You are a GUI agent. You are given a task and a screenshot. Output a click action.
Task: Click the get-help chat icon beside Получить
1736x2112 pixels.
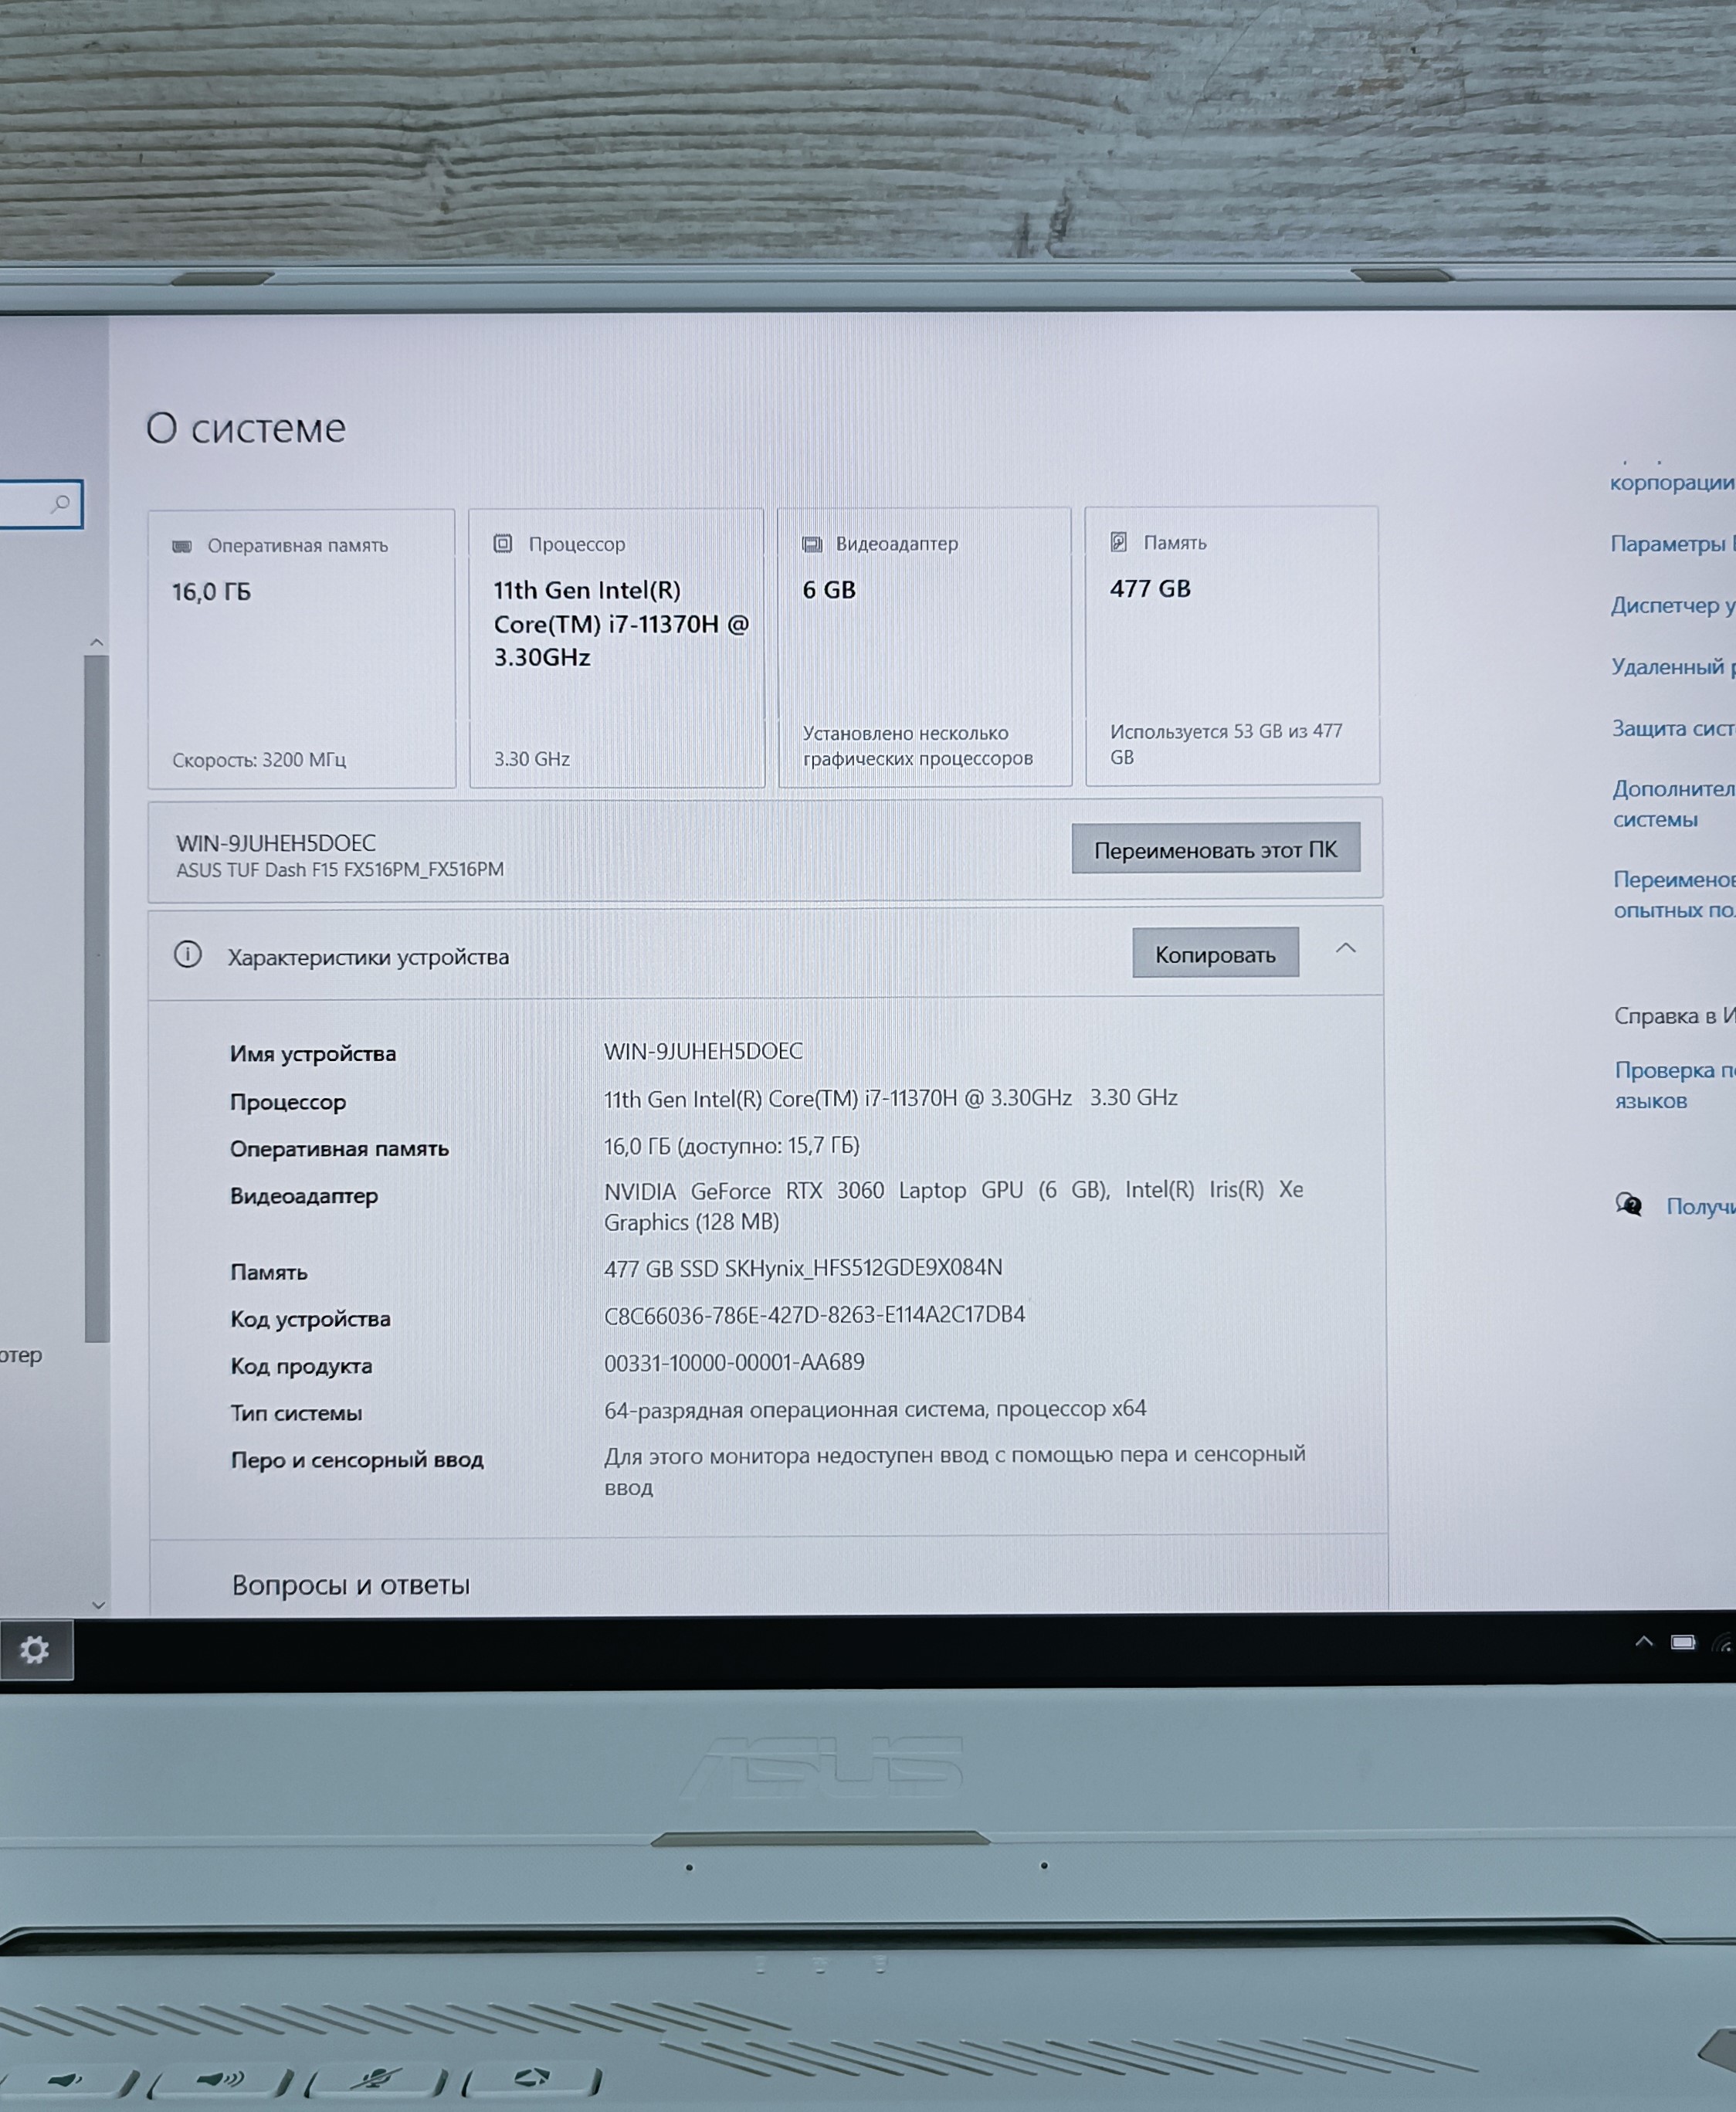click(1629, 1204)
